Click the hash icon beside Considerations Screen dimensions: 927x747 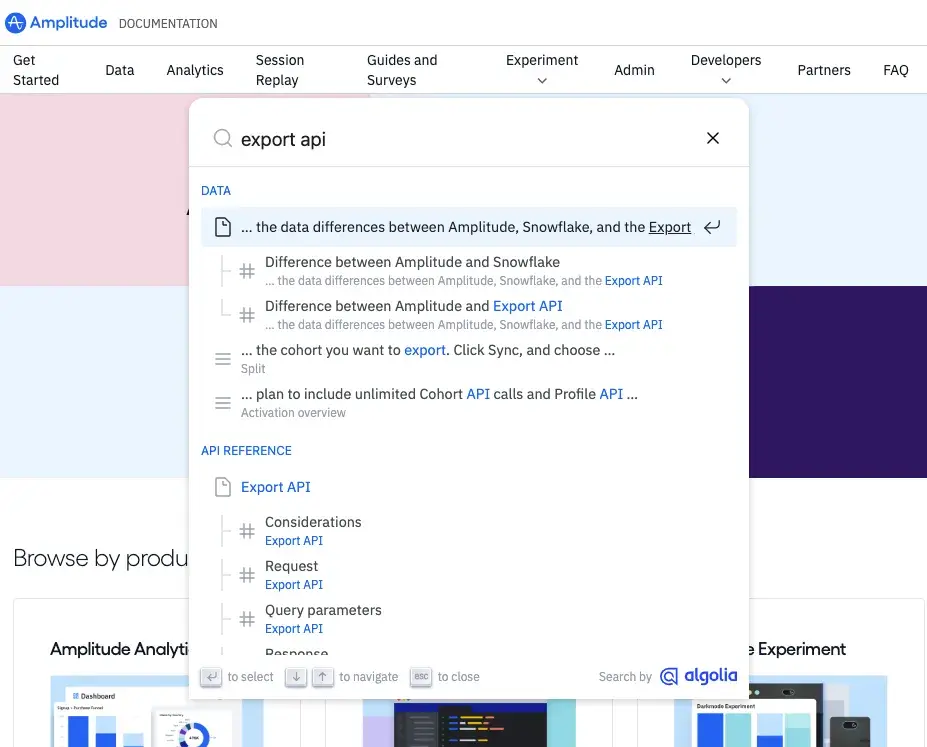coord(246,530)
